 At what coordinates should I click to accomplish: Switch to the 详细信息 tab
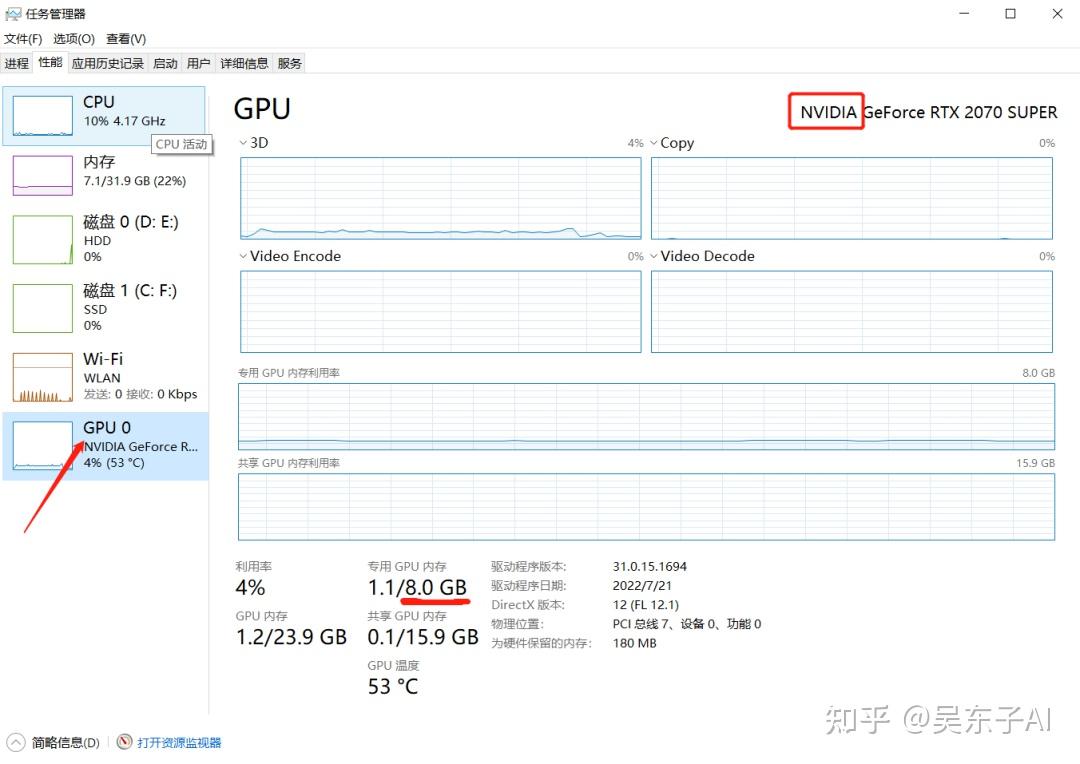(x=244, y=63)
